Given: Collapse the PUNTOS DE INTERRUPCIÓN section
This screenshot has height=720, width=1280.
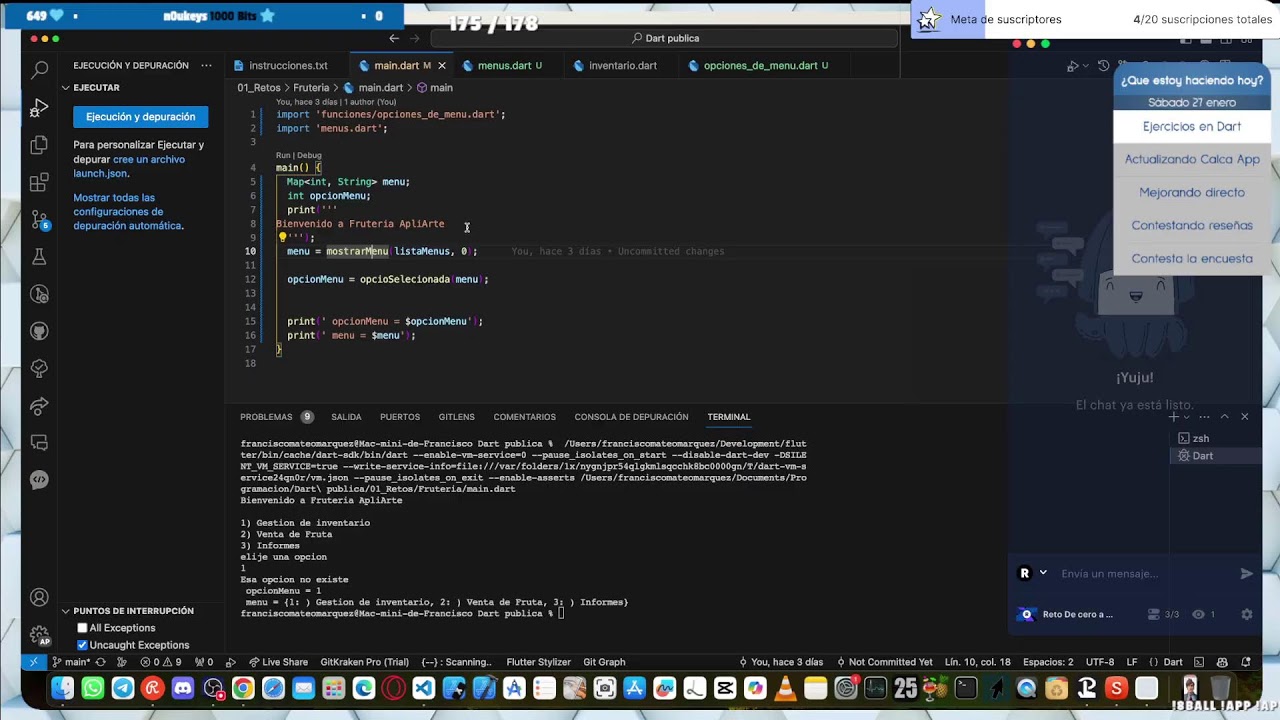Looking at the screenshot, I should (x=66, y=611).
